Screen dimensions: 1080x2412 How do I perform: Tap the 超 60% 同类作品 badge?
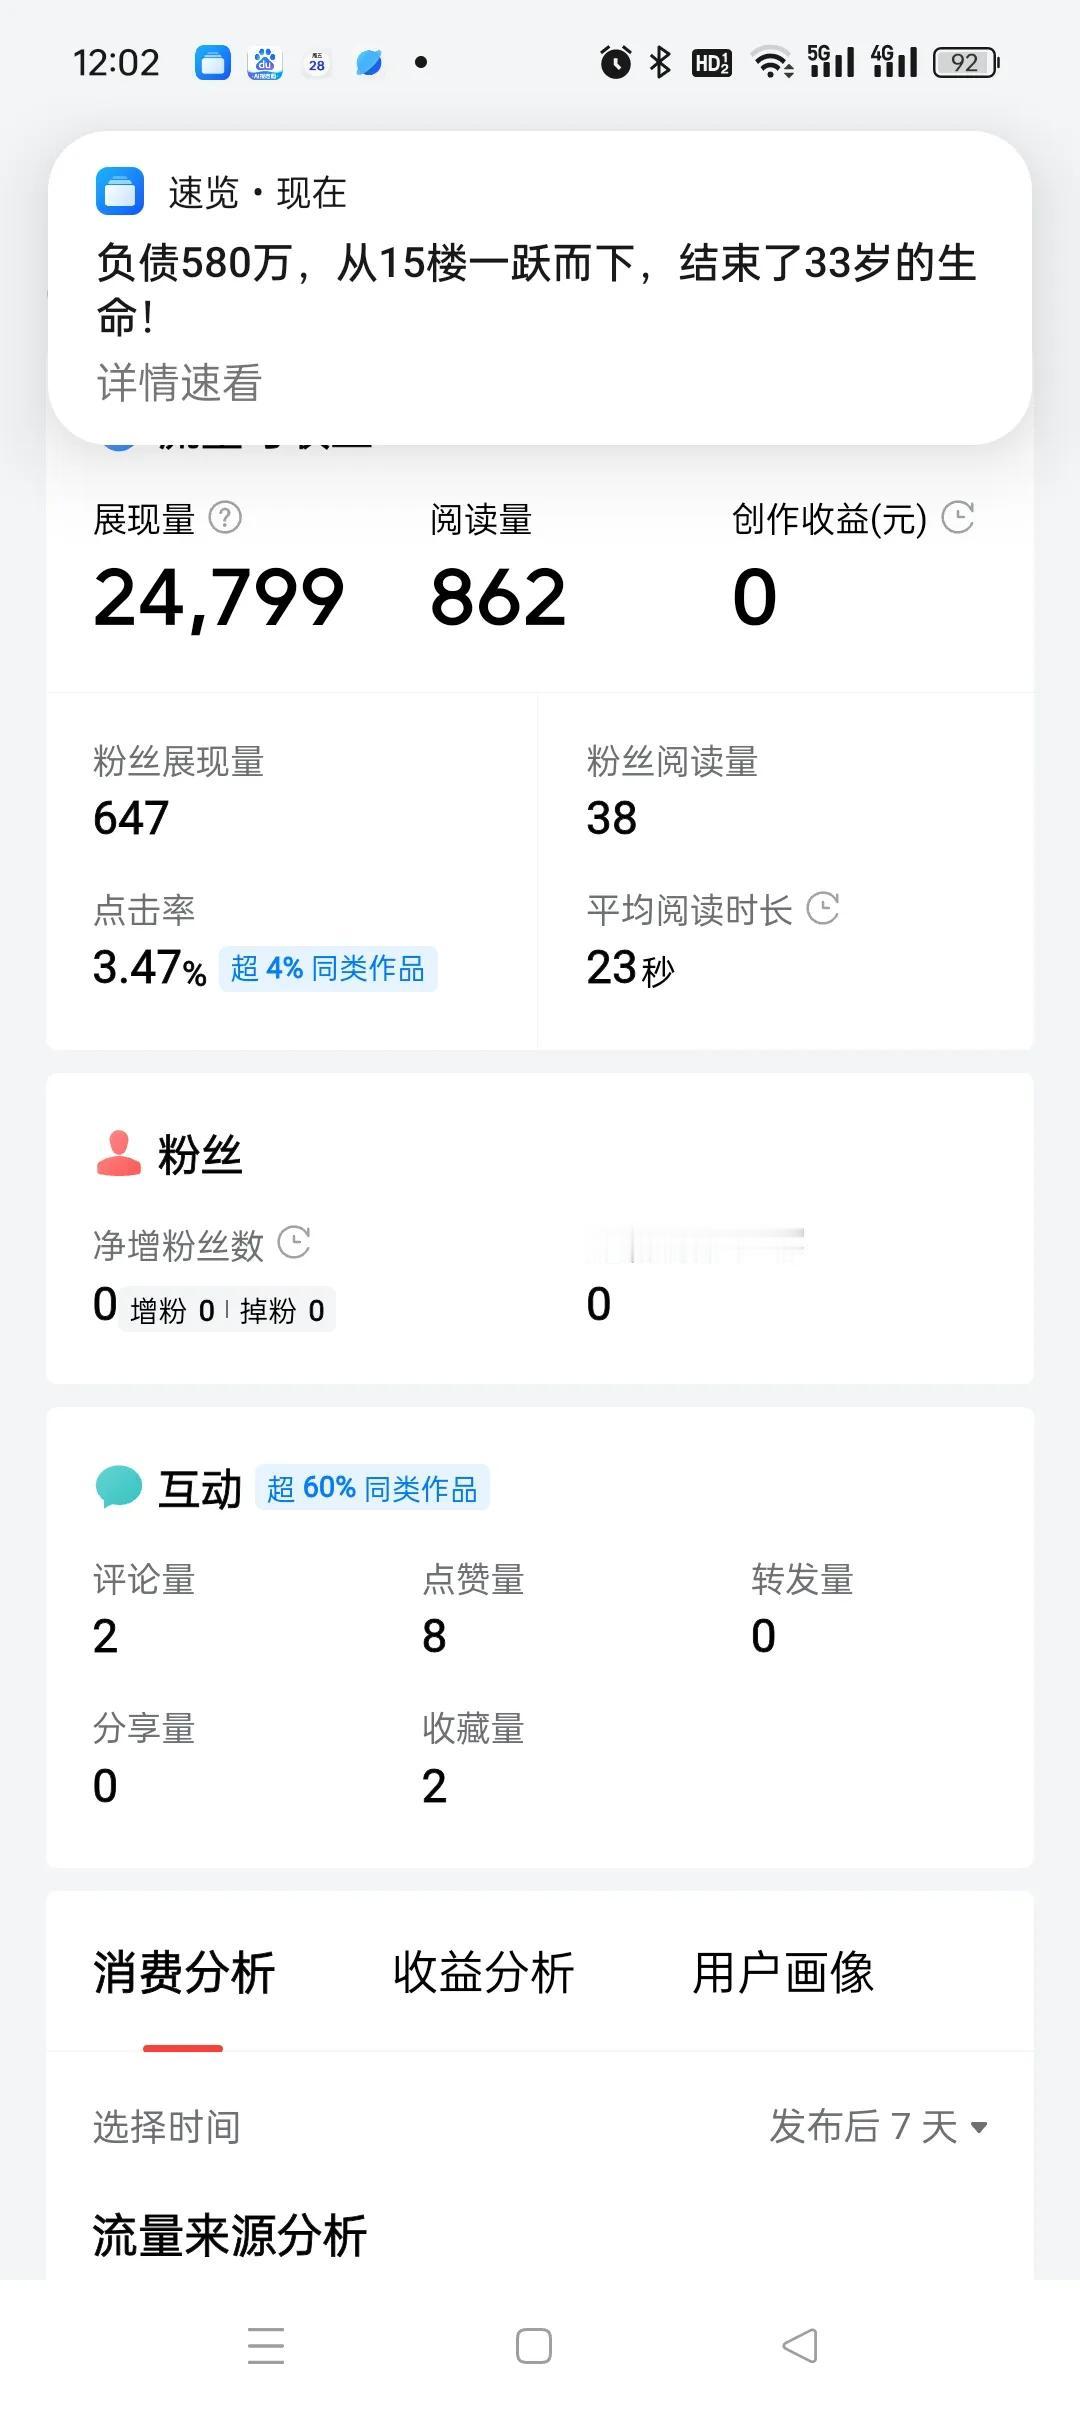tap(372, 1487)
